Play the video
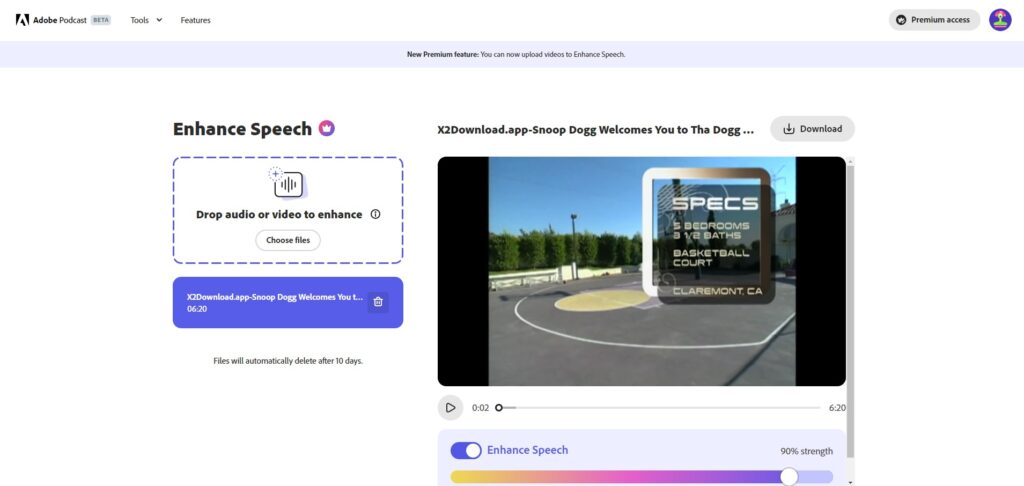Viewport: 1024px width, 486px height. point(450,408)
